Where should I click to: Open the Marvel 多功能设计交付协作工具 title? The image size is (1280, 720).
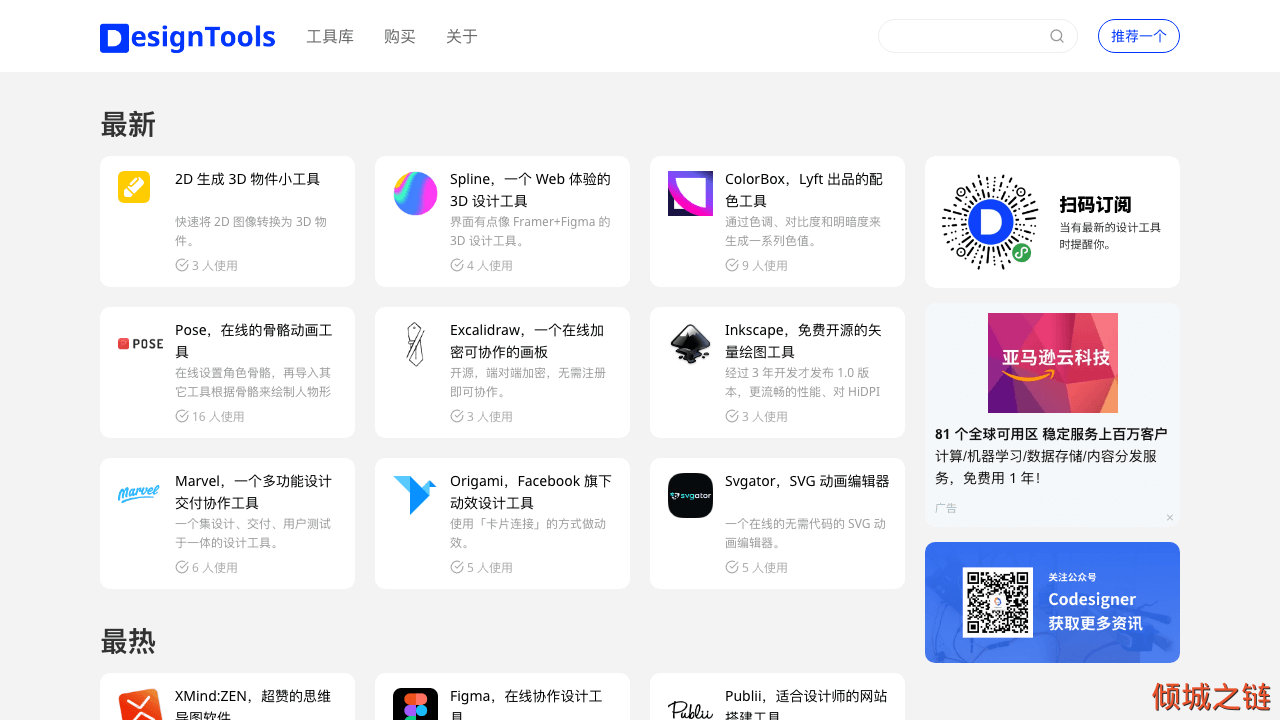[x=253, y=492]
